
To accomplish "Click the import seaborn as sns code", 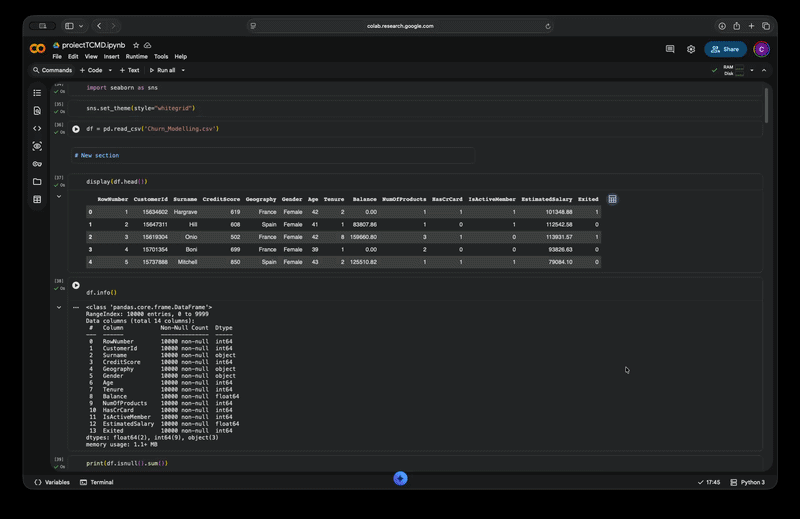I will [x=122, y=88].
